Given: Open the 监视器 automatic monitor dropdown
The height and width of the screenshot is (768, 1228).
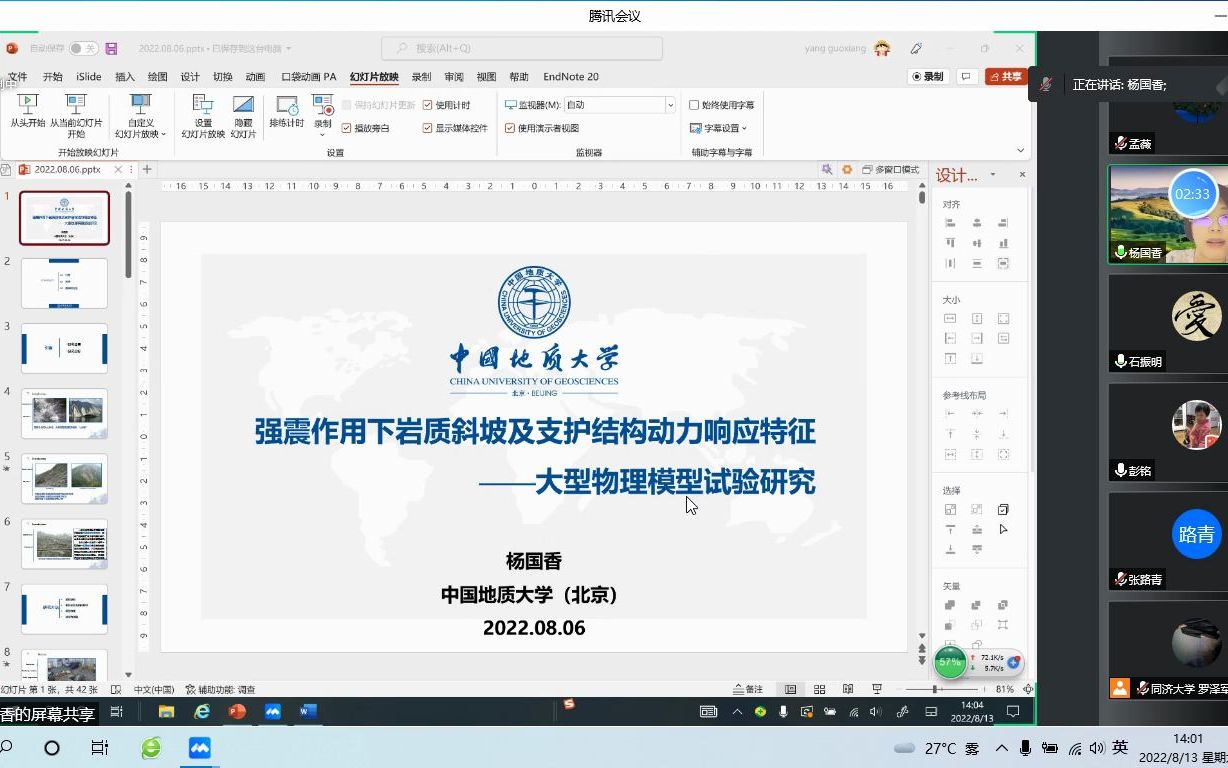Looking at the screenshot, I should click(672, 105).
